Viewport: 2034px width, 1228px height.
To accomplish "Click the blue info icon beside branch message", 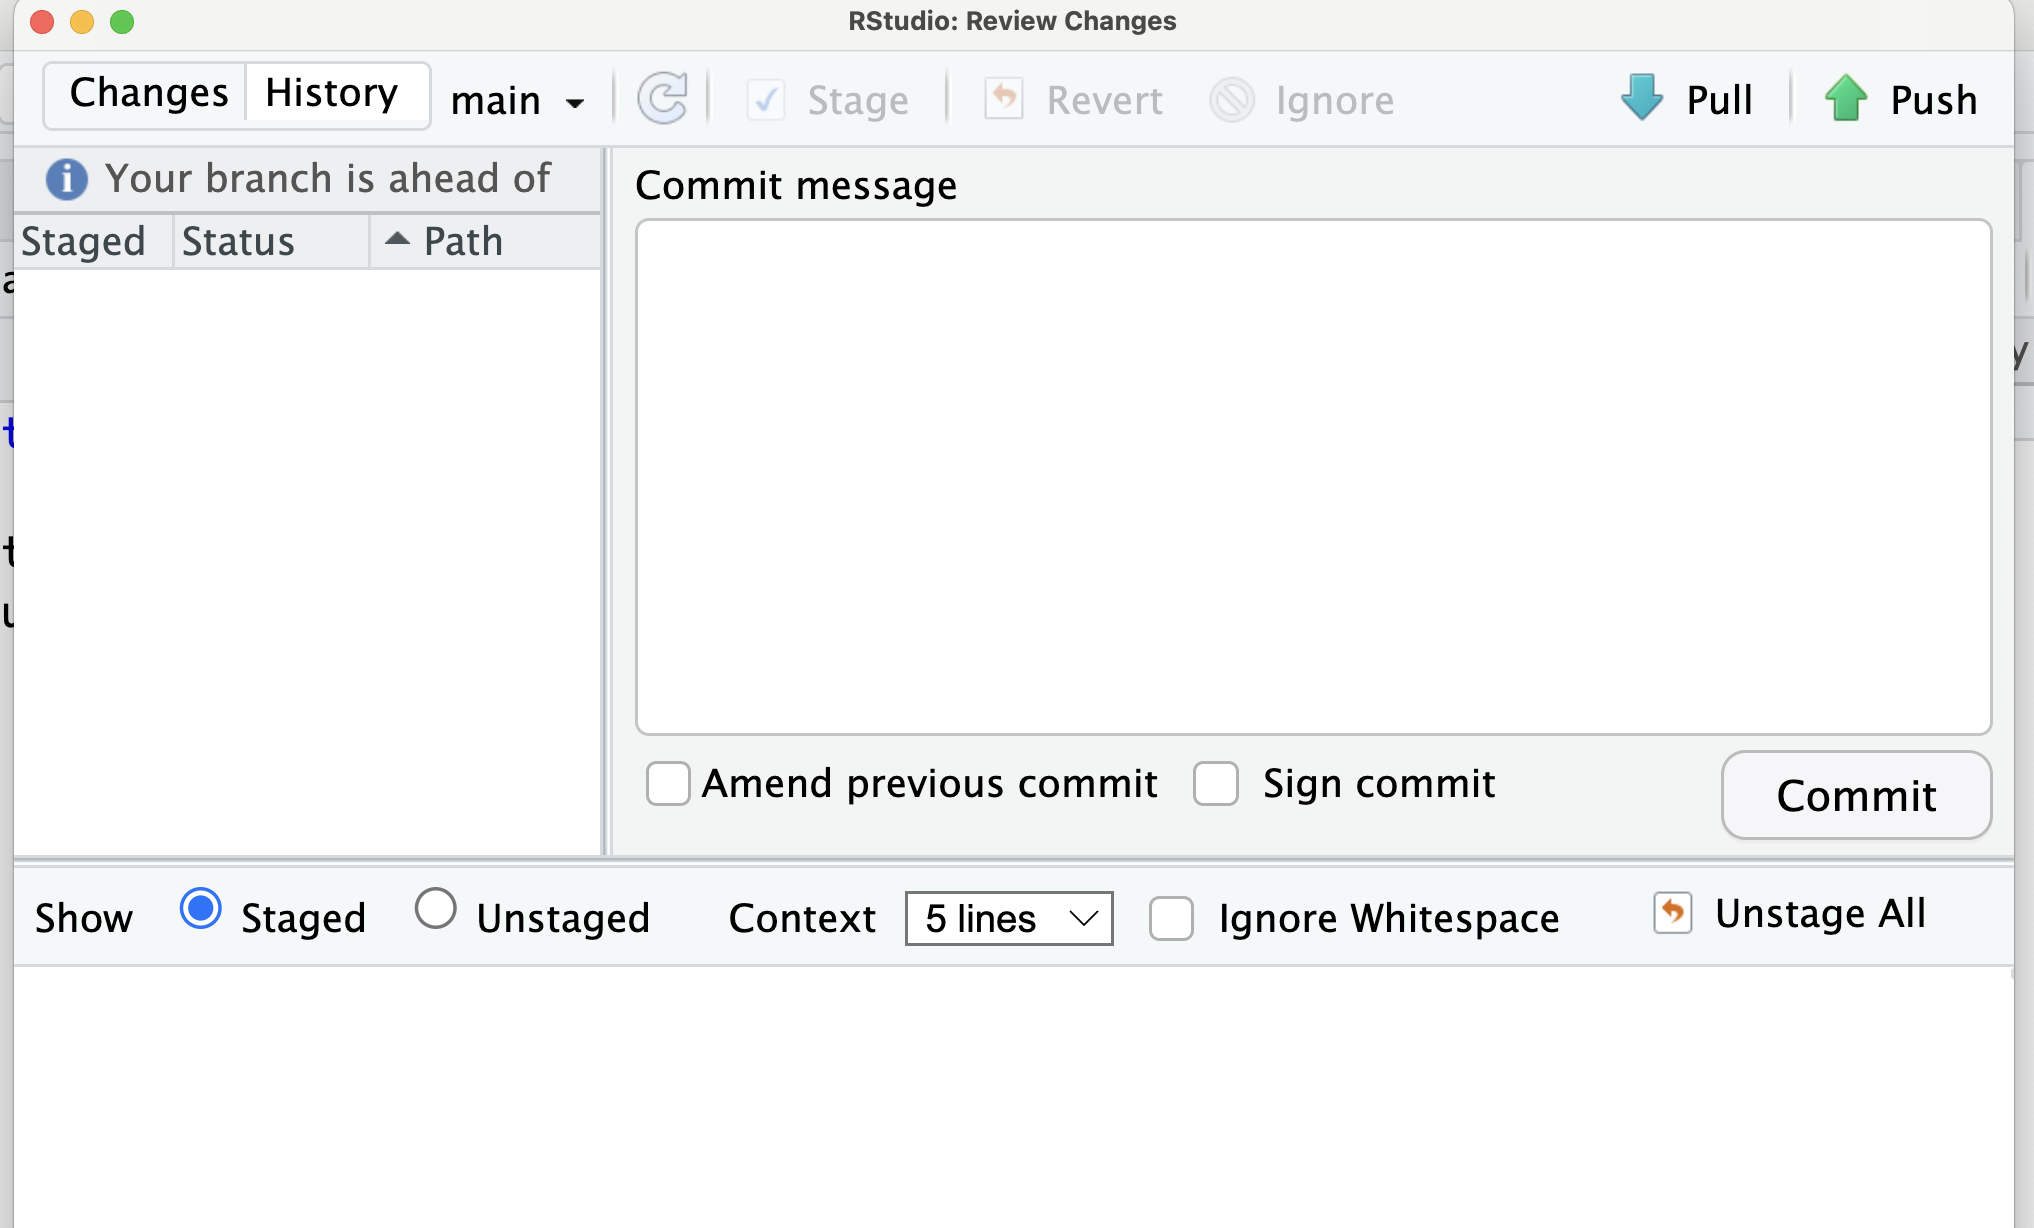I will [67, 179].
